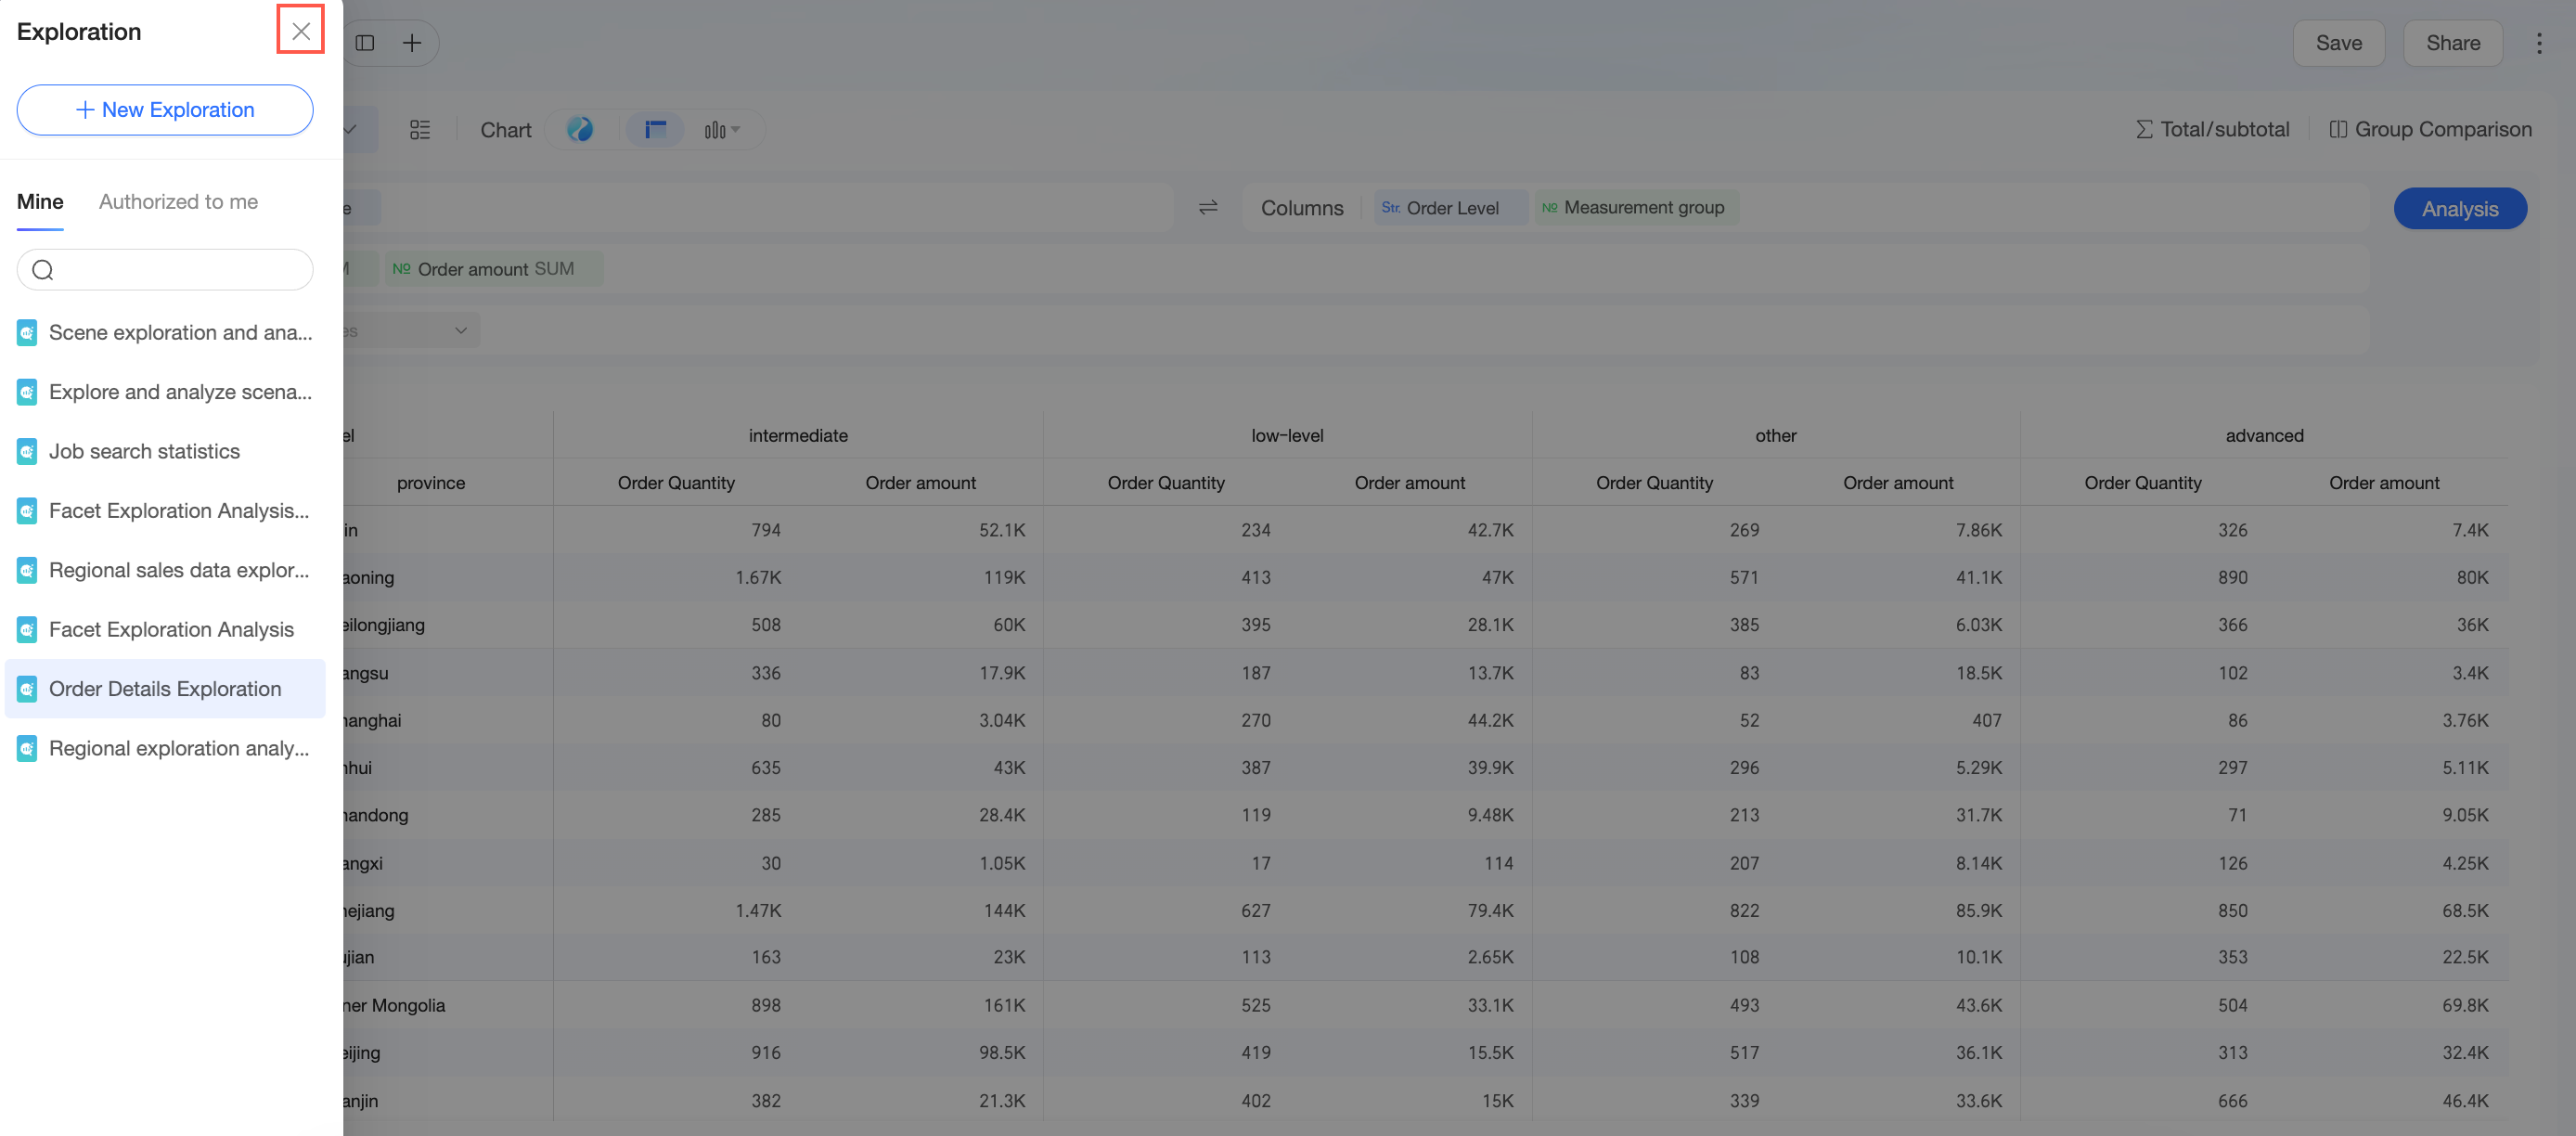
Task: Expand the bar chart type dropdown
Action: tap(722, 130)
